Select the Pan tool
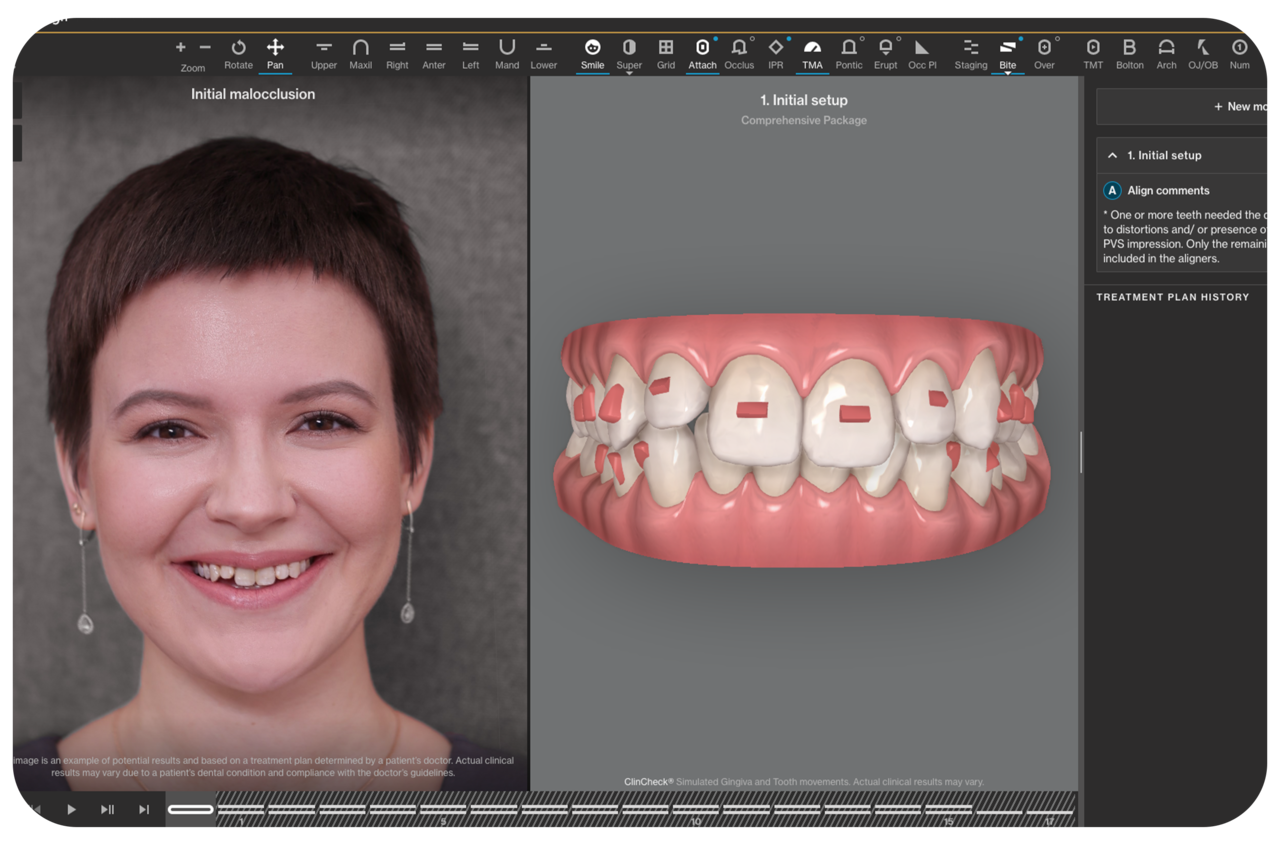 [x=275, y=48]
